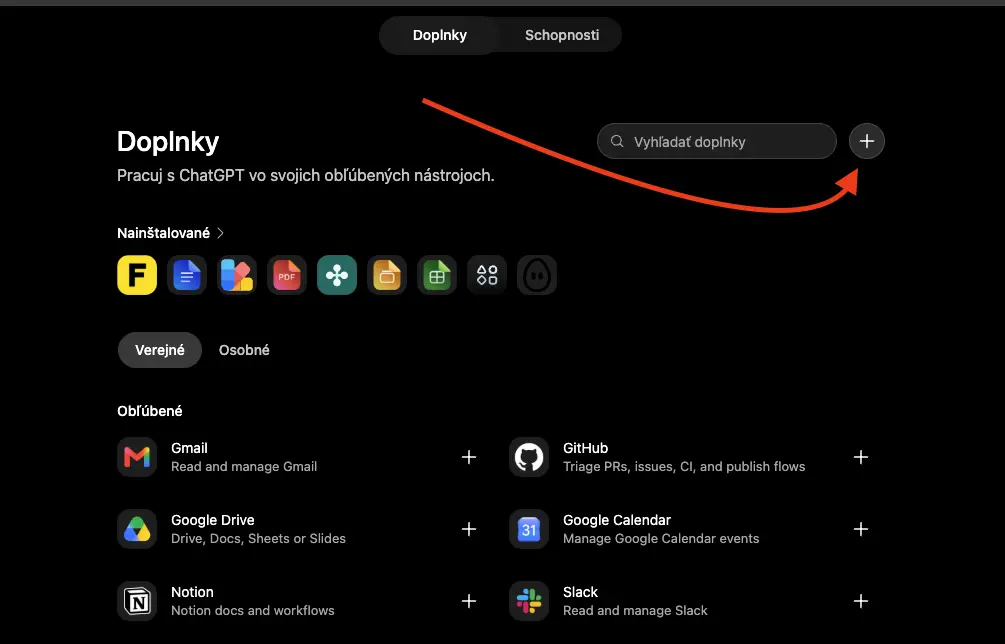Open the Google Drive plugin title
This screenshot has height=644, width=1005.
213,520
